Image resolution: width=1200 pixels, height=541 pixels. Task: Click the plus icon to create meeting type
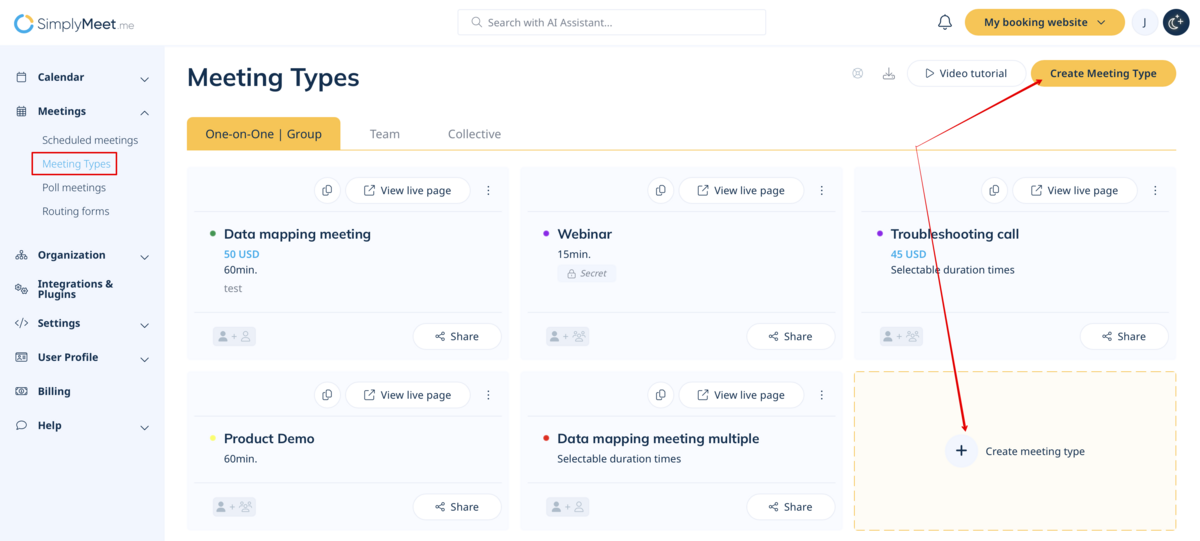[961, 451]
